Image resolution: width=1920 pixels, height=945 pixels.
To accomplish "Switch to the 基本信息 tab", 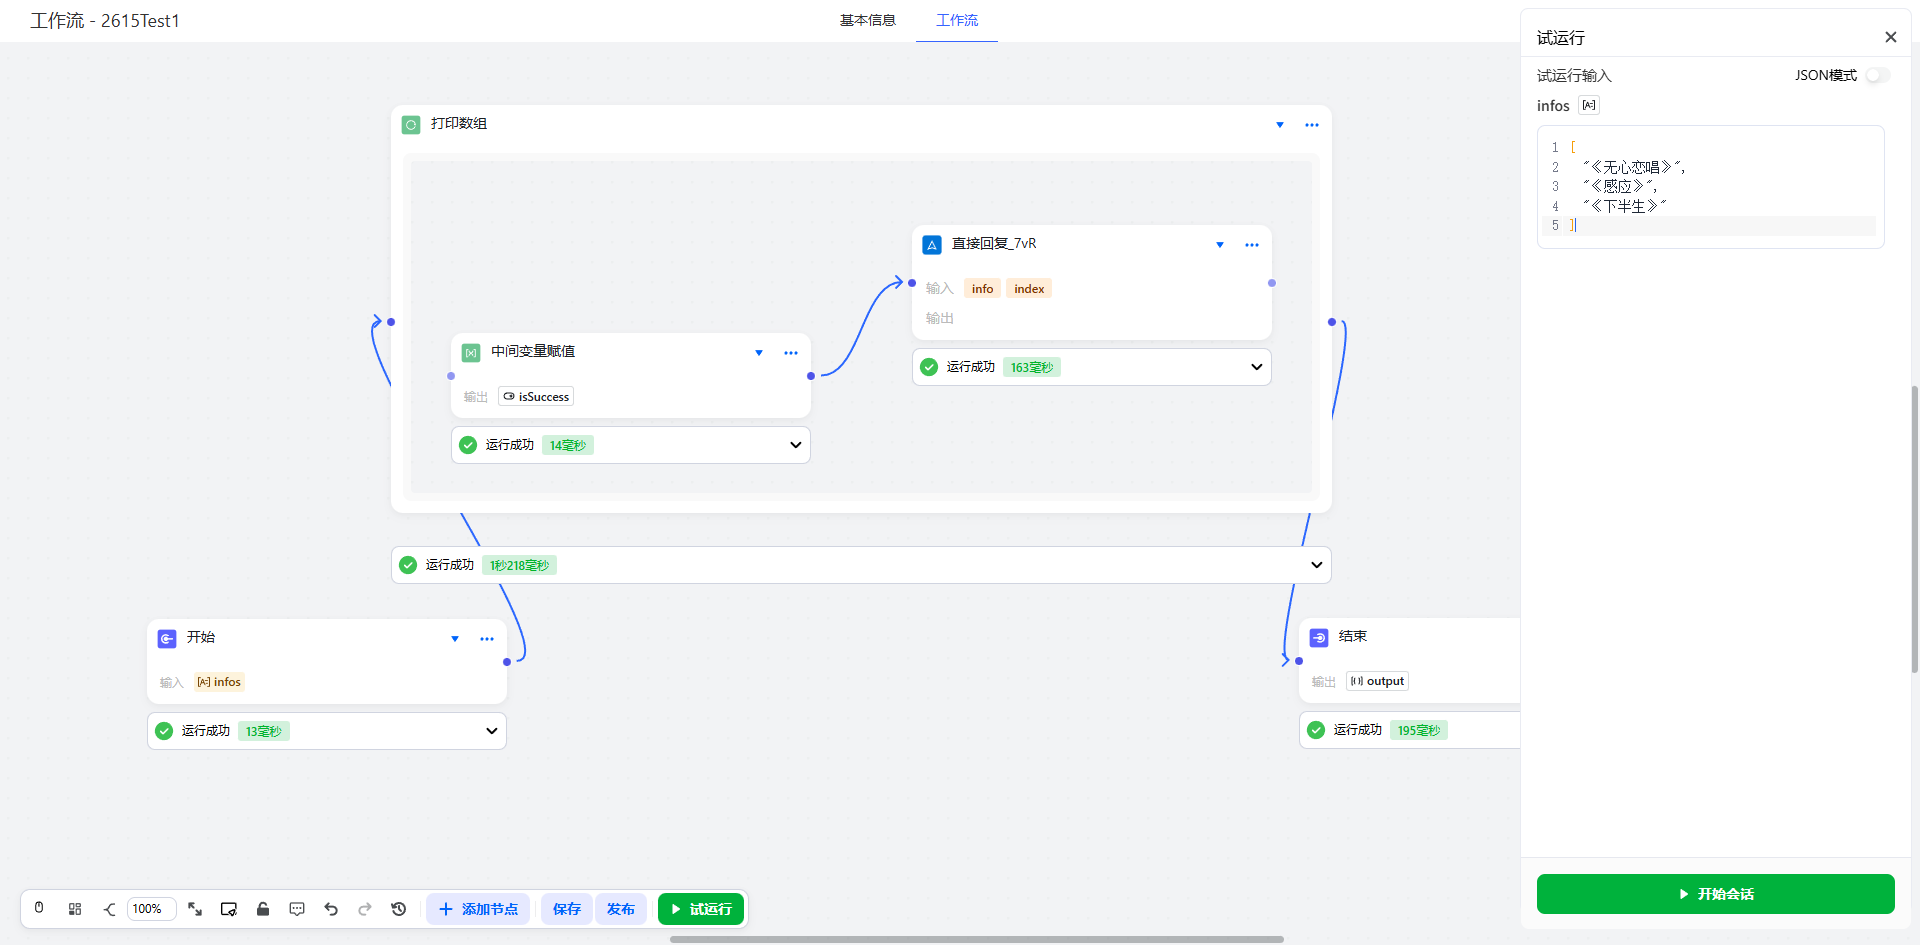I will click(867, 20).
